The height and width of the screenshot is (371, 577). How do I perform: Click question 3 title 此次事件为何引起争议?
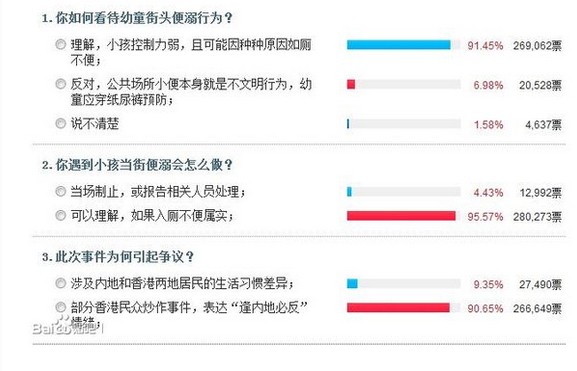[x=118, y=257]
